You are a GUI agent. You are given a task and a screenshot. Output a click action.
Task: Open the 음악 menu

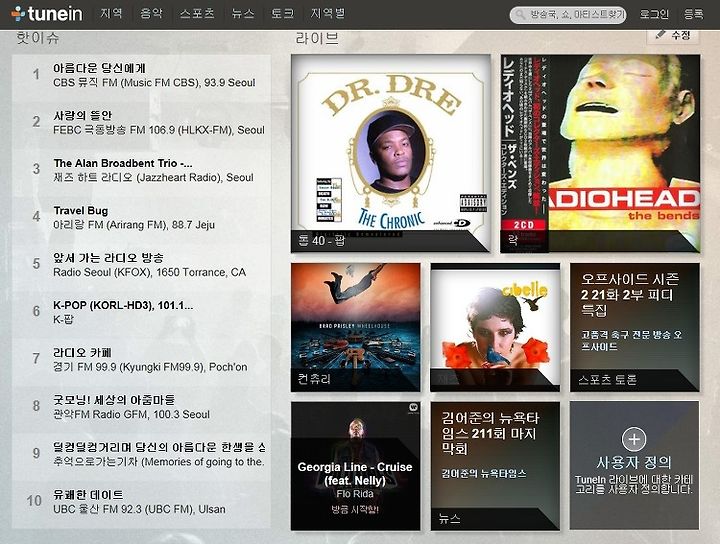tap(152, 13)
